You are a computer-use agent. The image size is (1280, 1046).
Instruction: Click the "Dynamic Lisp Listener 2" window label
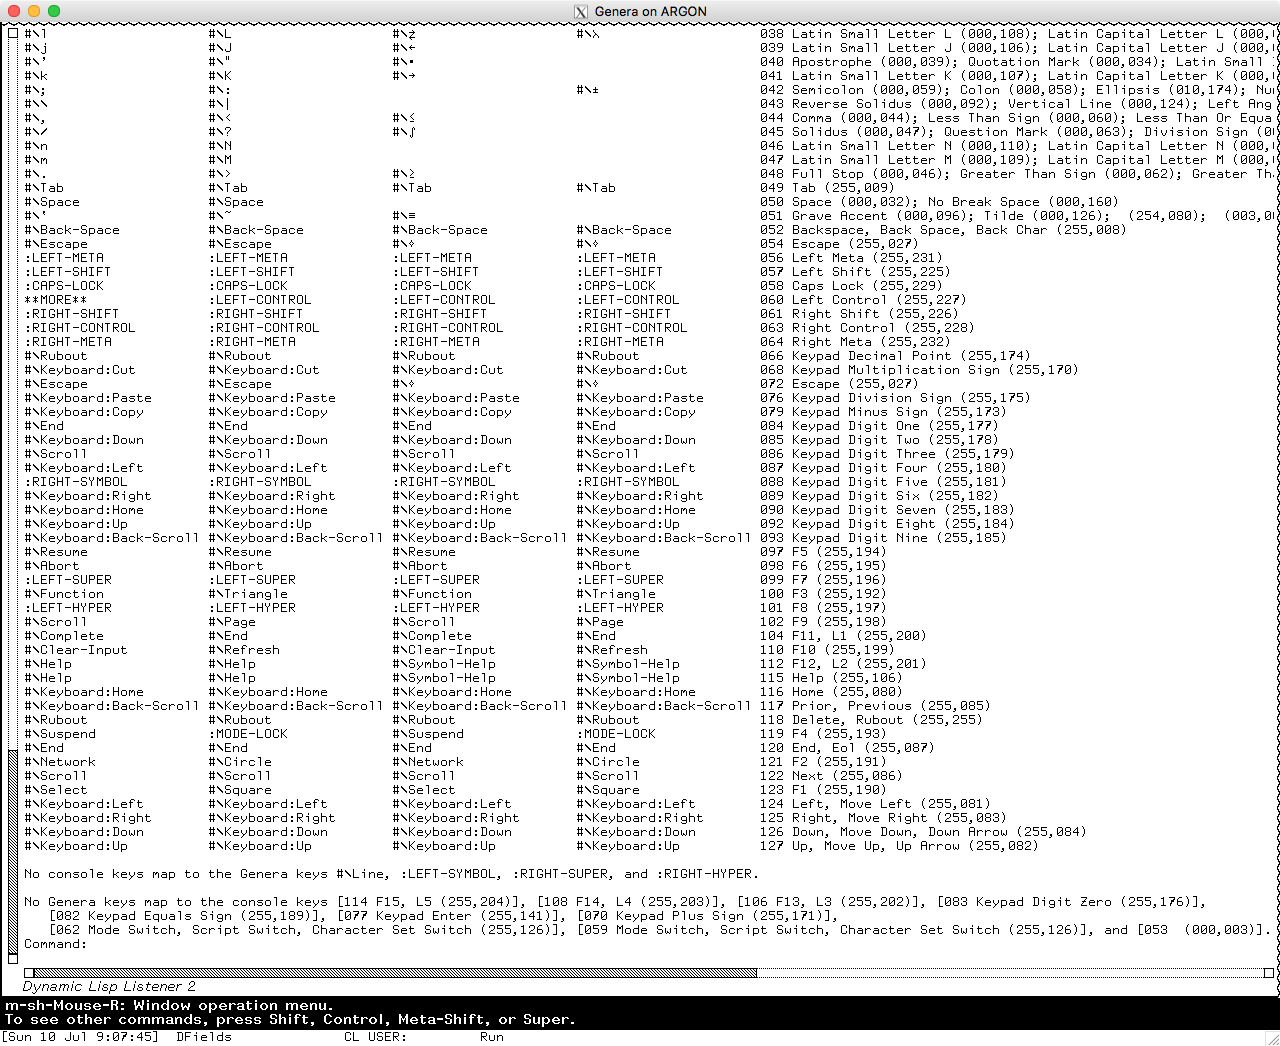tap(109, 986)
